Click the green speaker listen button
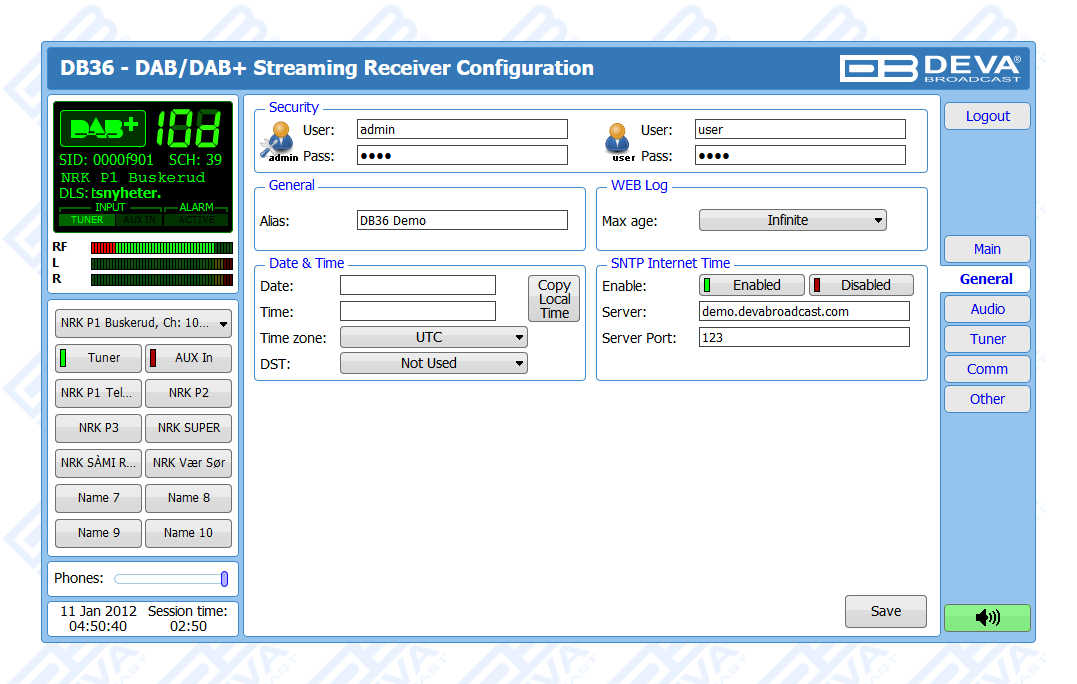 [x=986, y=617]
